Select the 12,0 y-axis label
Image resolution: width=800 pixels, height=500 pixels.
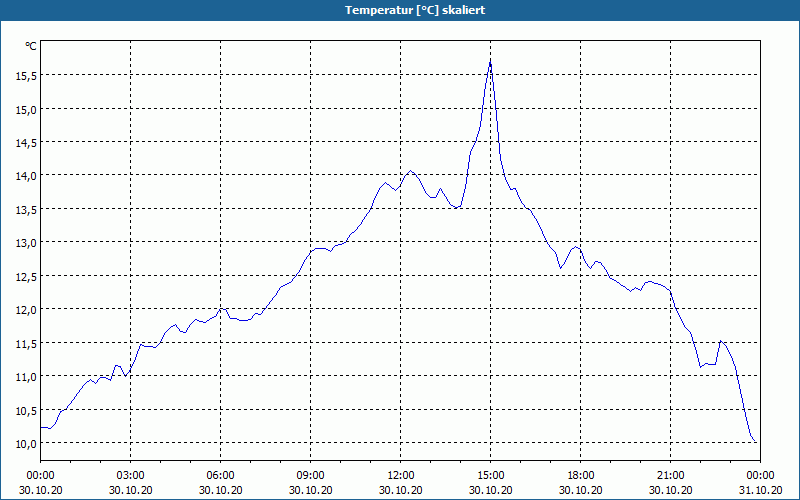pos(26,310)
